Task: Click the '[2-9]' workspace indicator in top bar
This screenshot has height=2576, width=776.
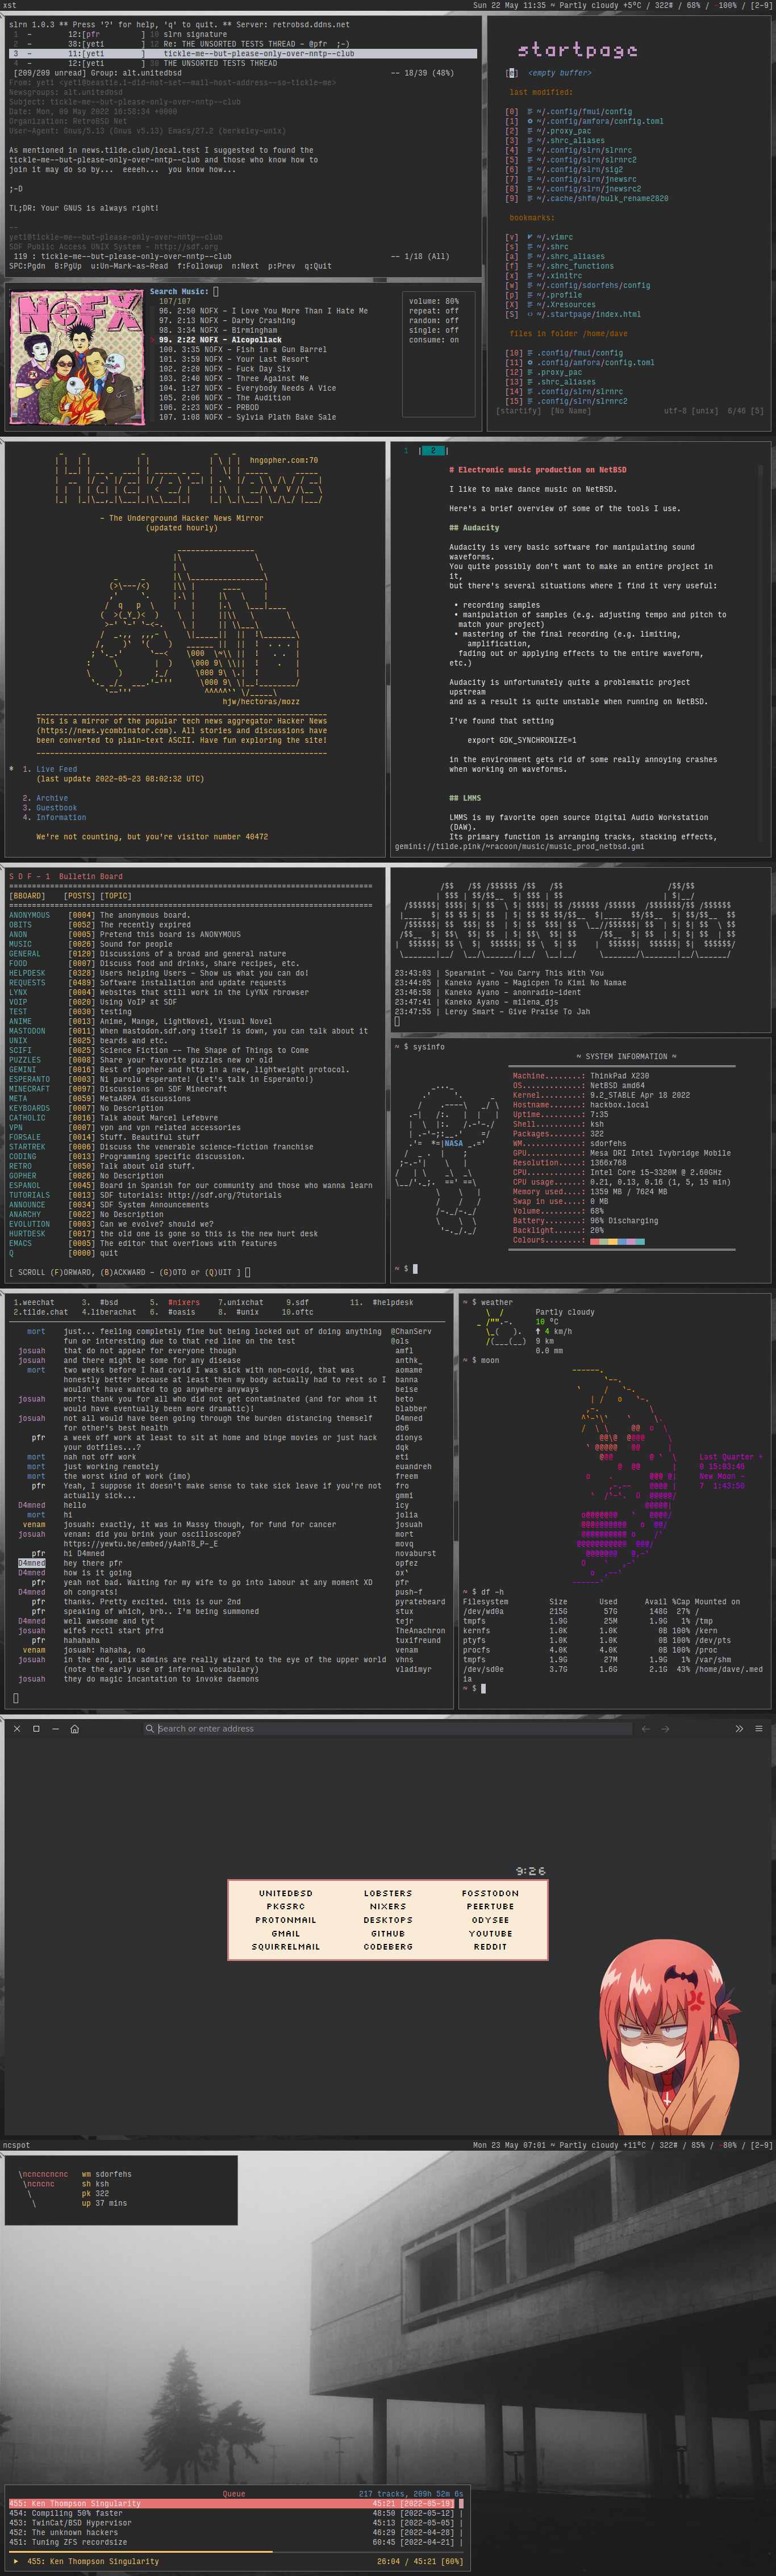Action: coord(761,5)
